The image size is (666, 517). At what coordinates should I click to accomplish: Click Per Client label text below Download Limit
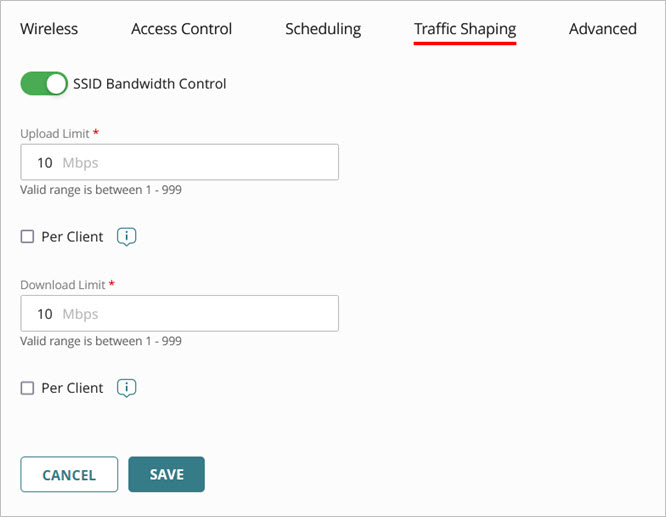click(x=72, y=388)
